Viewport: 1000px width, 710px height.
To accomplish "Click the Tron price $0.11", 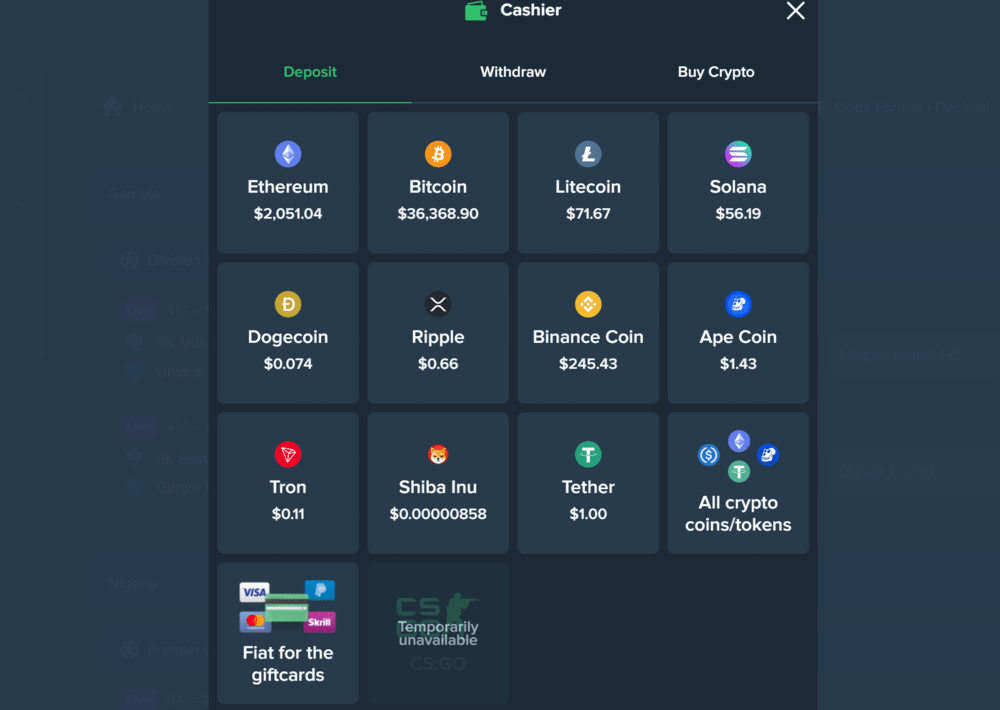I will (x=288, y=514).
